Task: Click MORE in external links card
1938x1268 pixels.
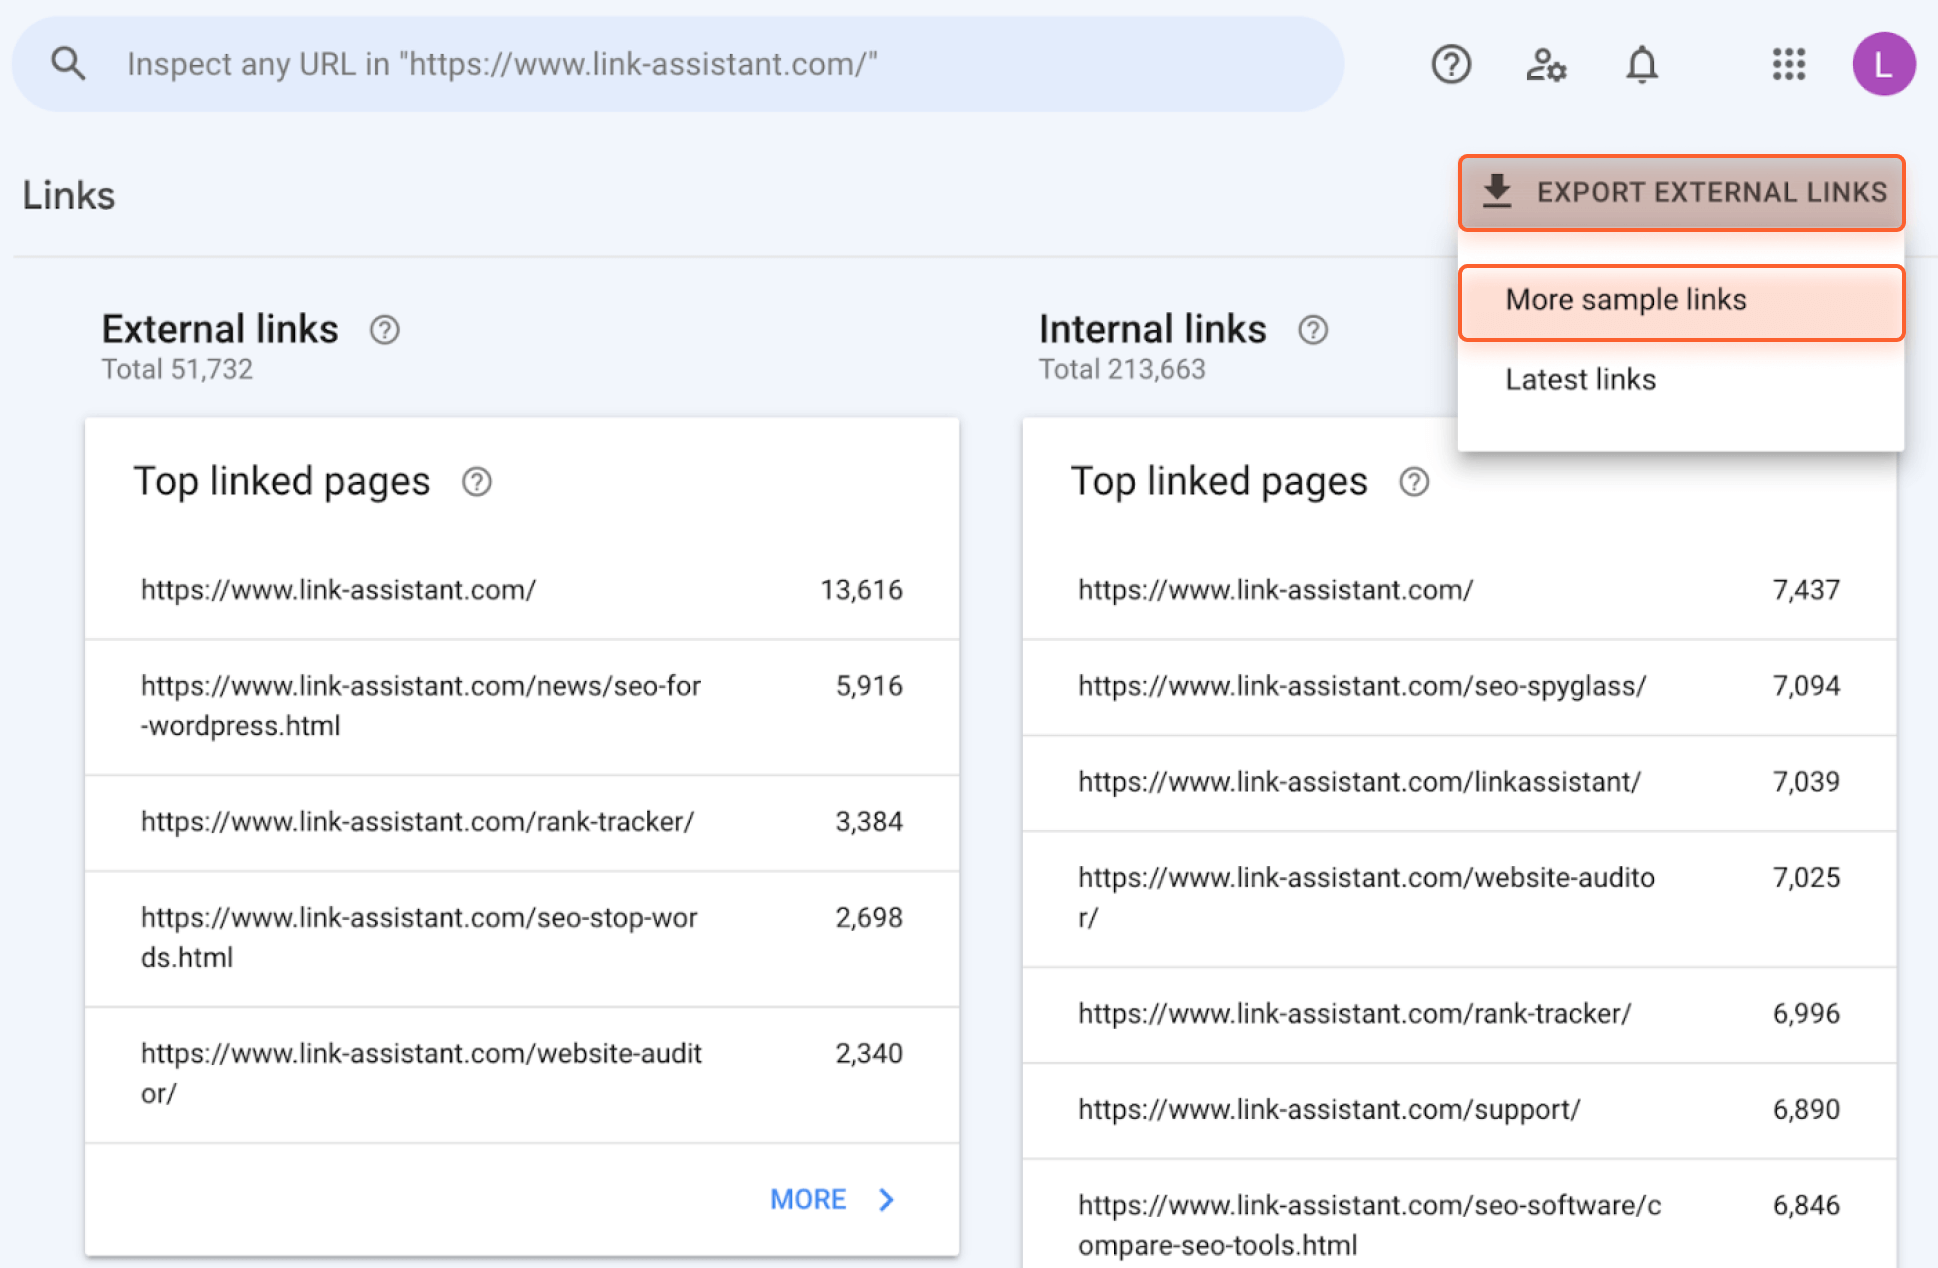Action: pyautogui.click(x=808, y=1199)
